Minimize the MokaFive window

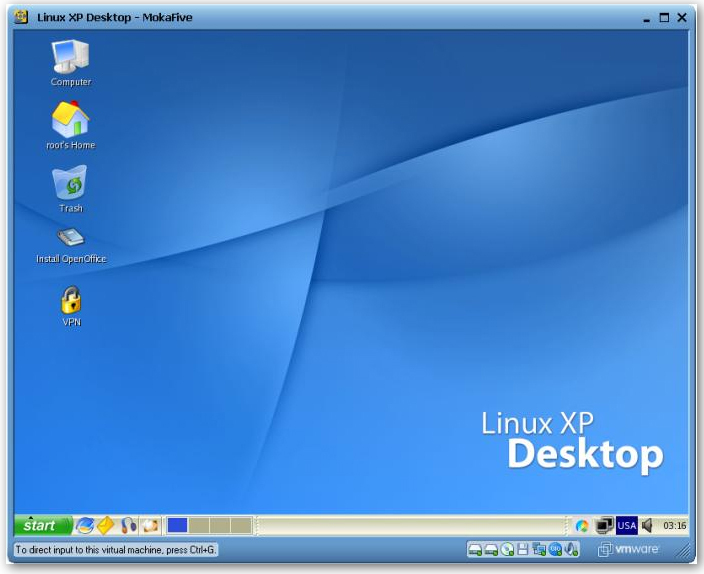pyautogui.click(x=647, y=18)
